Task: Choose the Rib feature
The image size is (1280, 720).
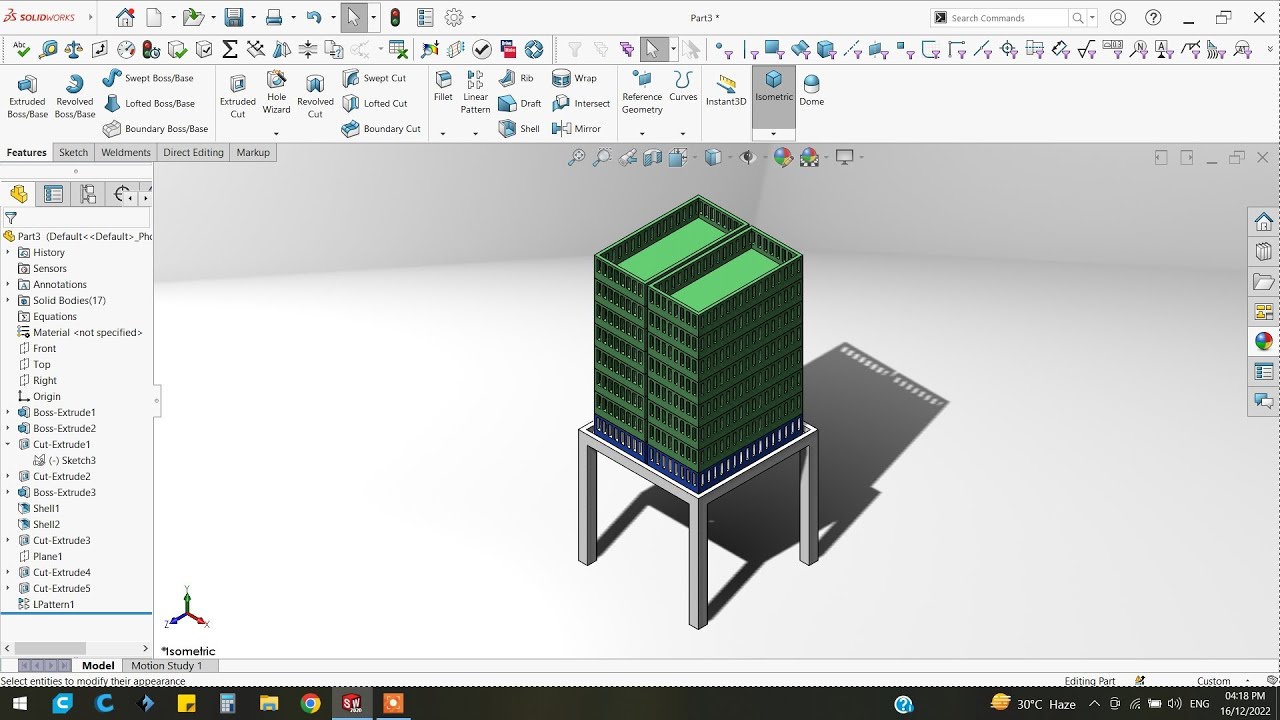Action: click(516, 78)
